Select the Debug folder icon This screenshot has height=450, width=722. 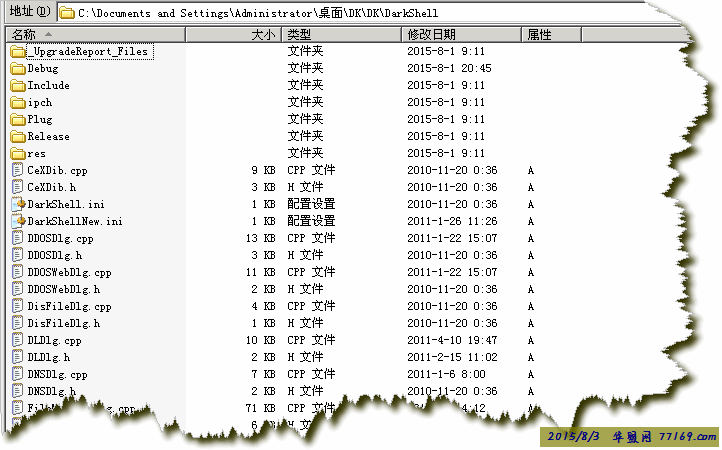[18, 69]
